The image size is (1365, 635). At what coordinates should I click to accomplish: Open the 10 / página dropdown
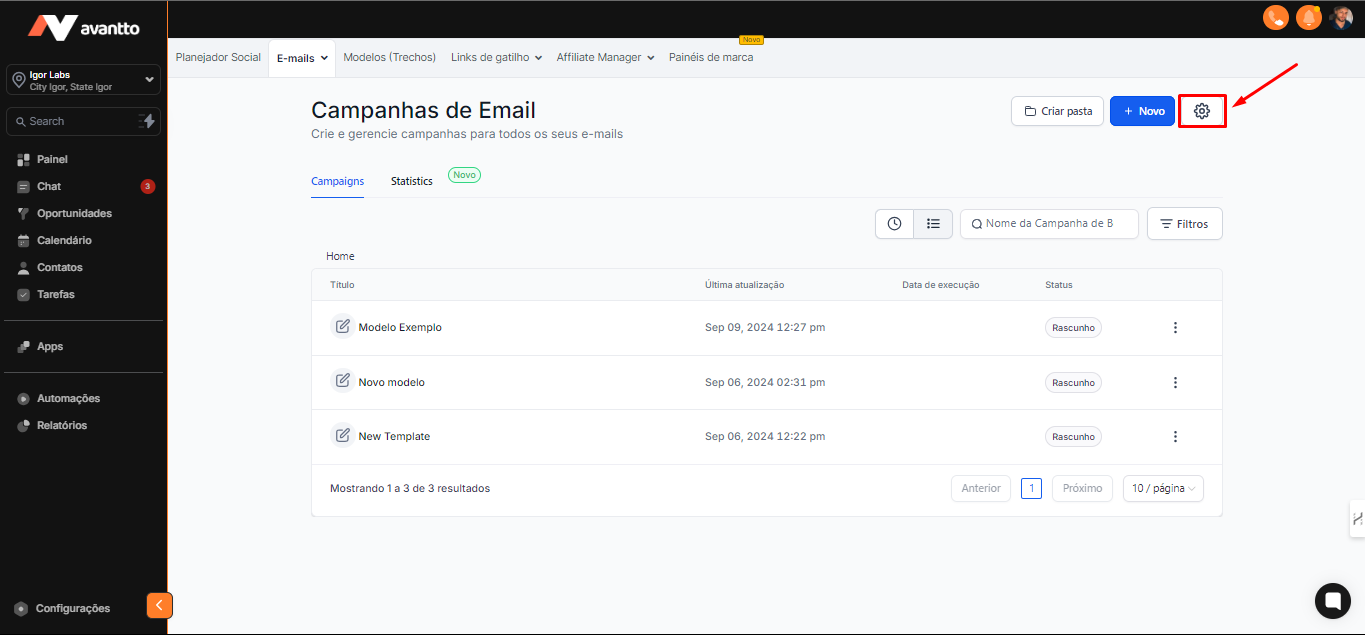point(1163,489)
